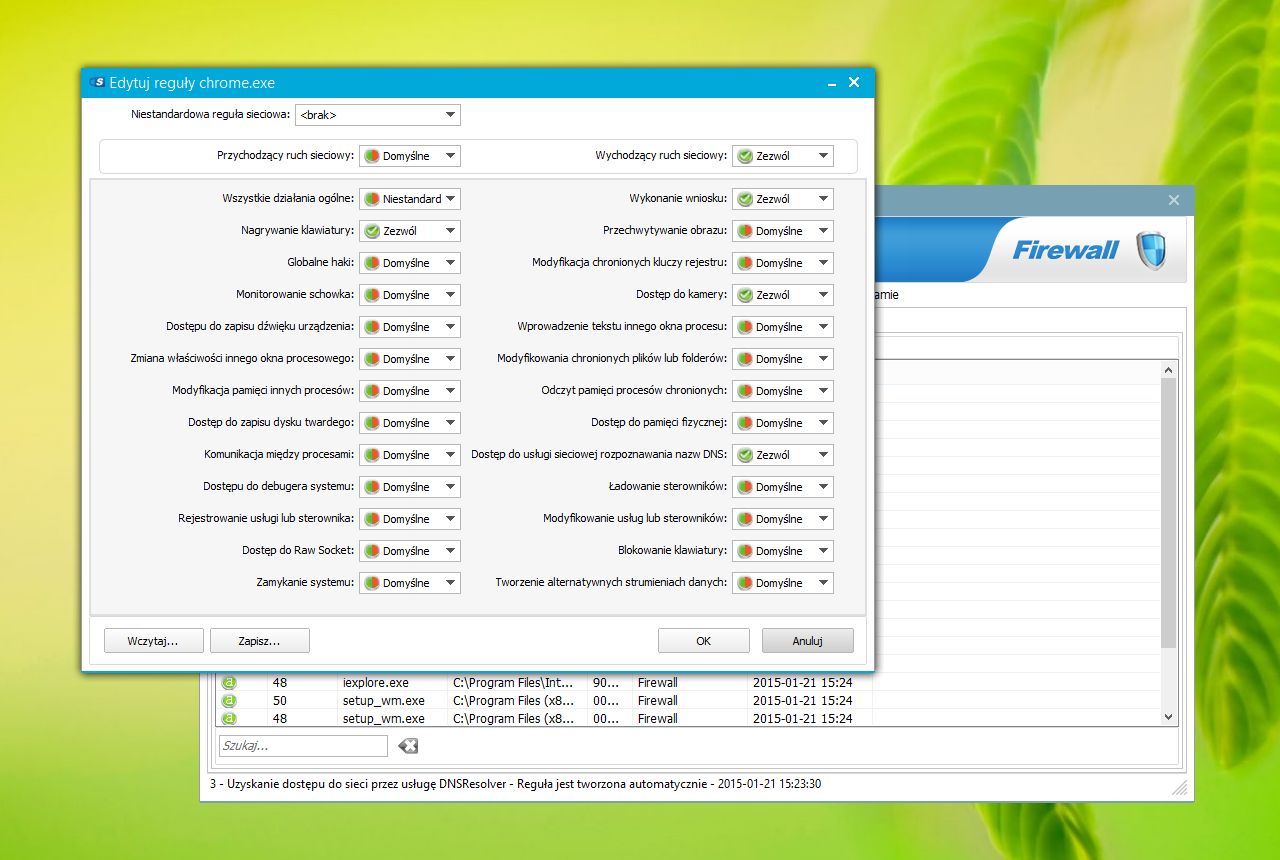Click the Wczytaj... button

click(x=154, y=641)
